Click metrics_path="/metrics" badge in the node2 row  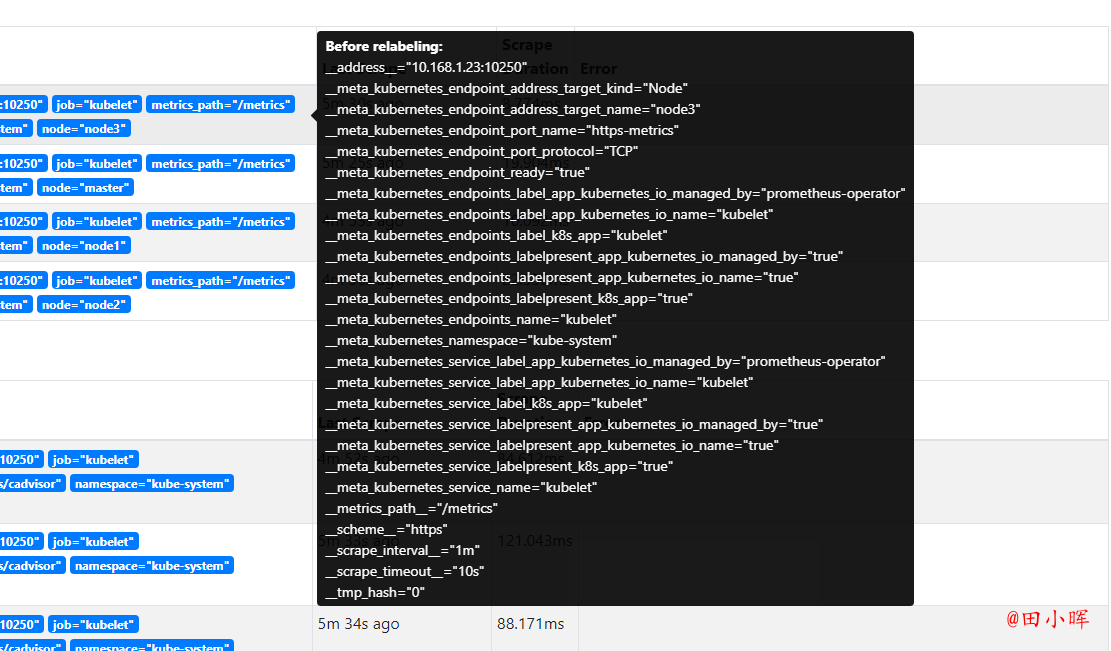pos(220,281)
